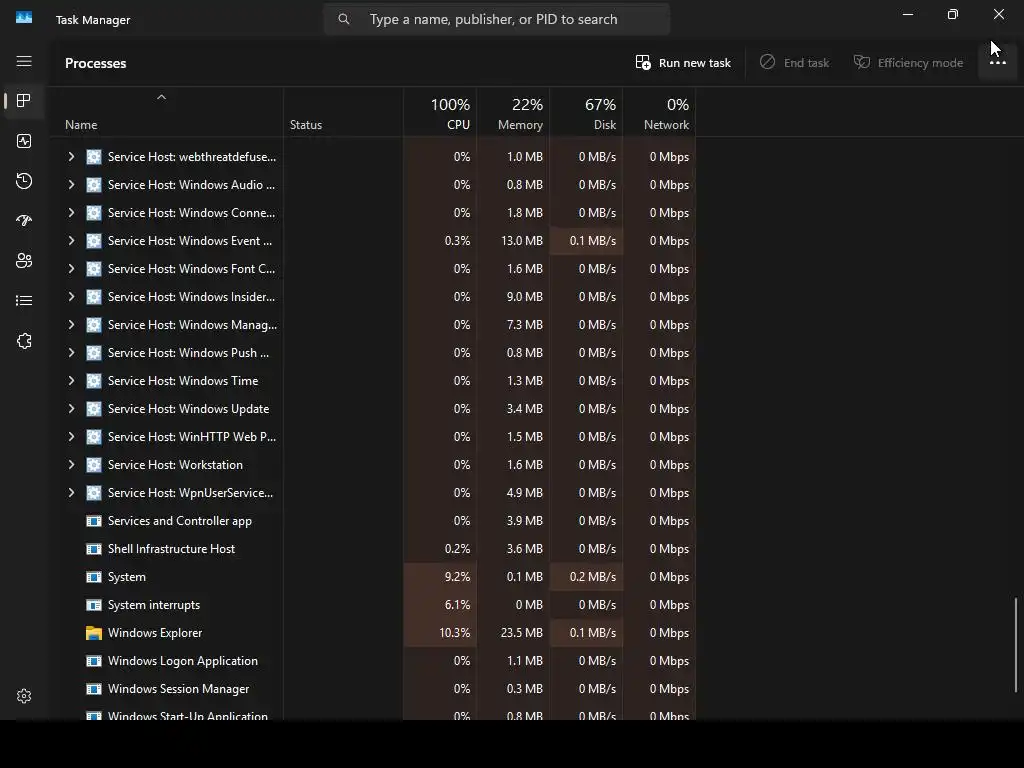This screenshot has width=1024, height=768.
Task: Click the Task Manager app icon
Action: pos(24,18)
